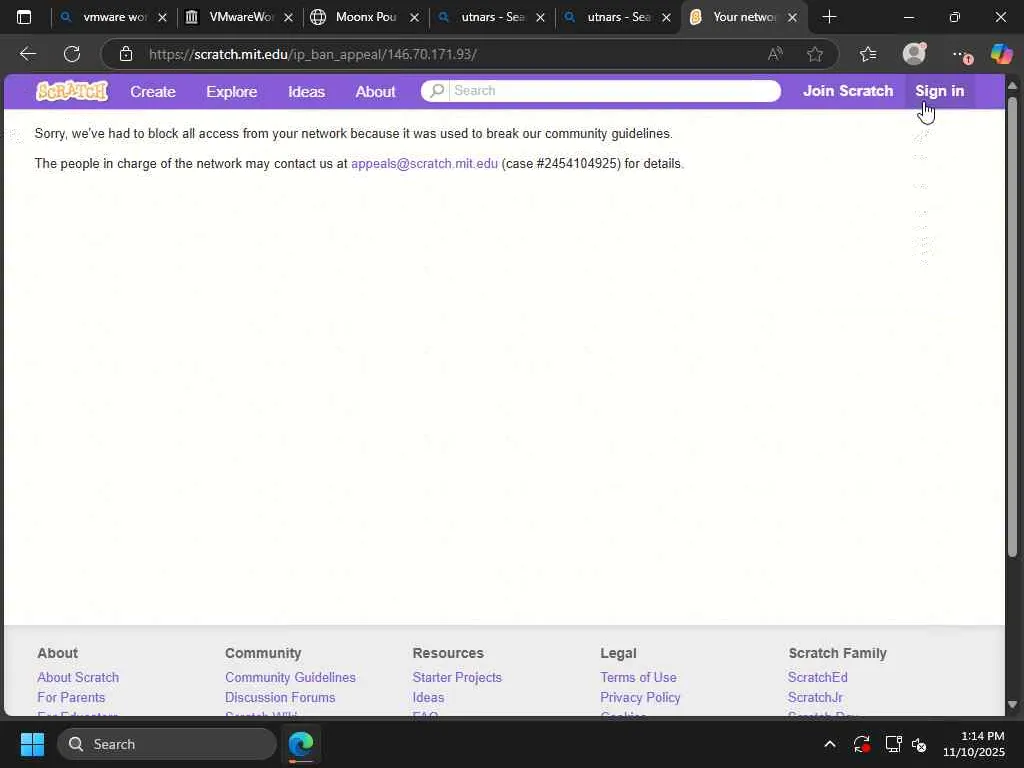The height and width of the screenshot is (768, 1024).
Task: Open Starter Projects footer link
Action: (x=457, y=677)
